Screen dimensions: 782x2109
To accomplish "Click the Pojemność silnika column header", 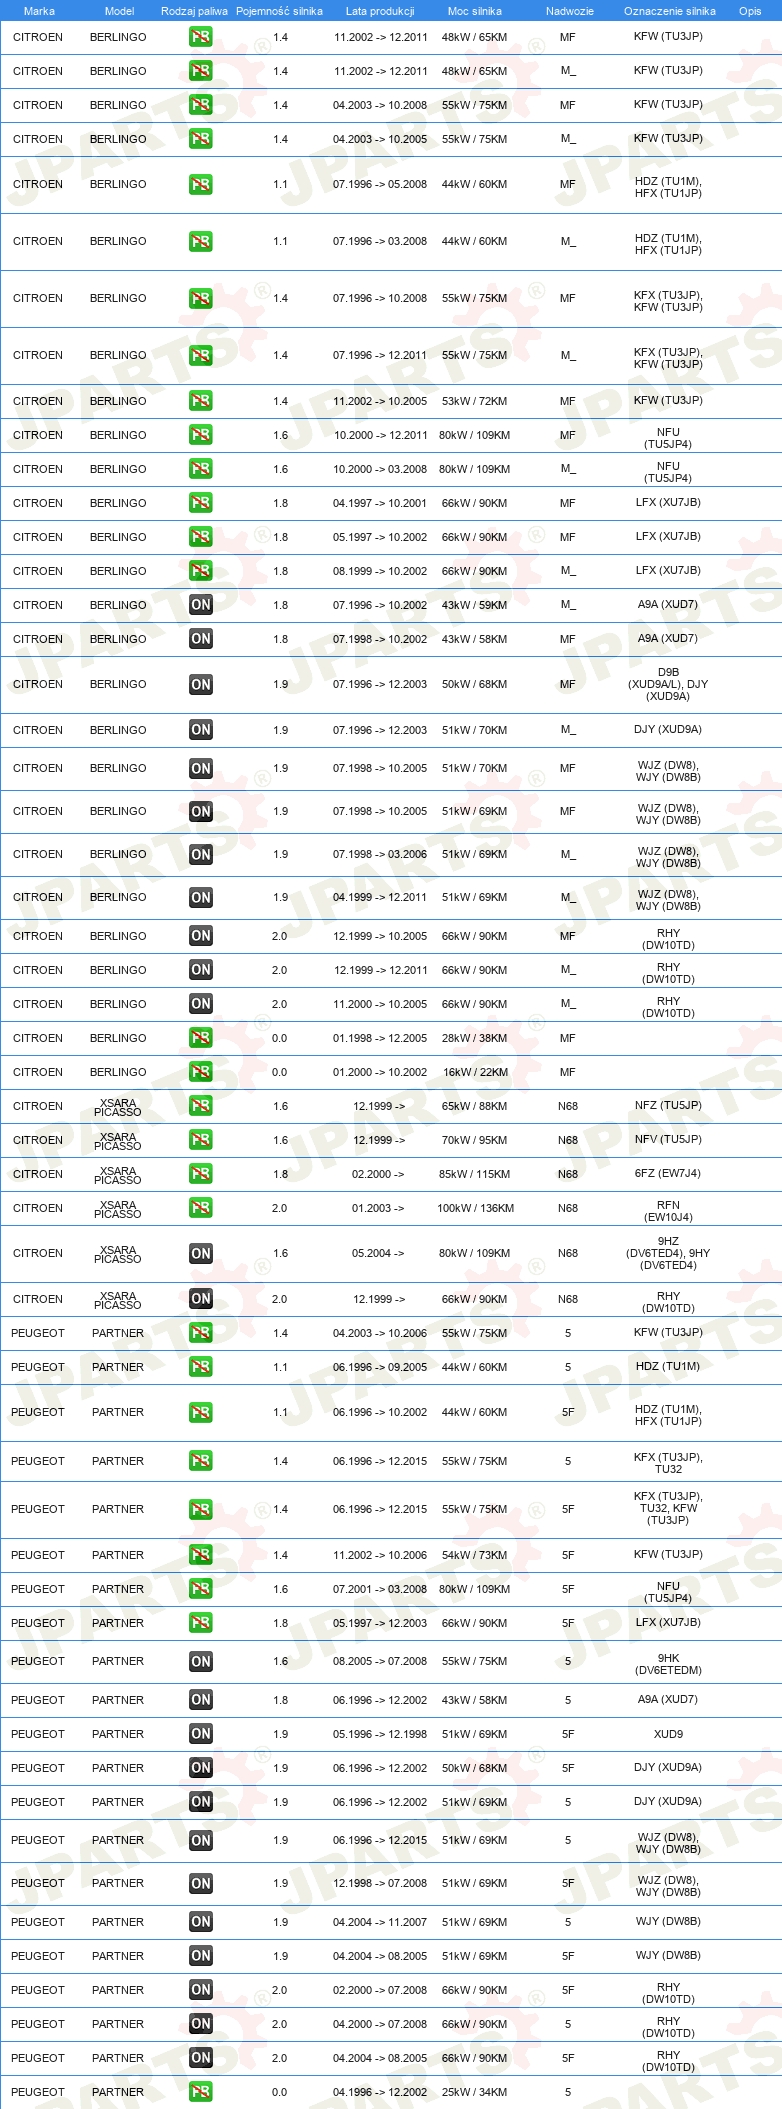I will click(x=279, y=11).
